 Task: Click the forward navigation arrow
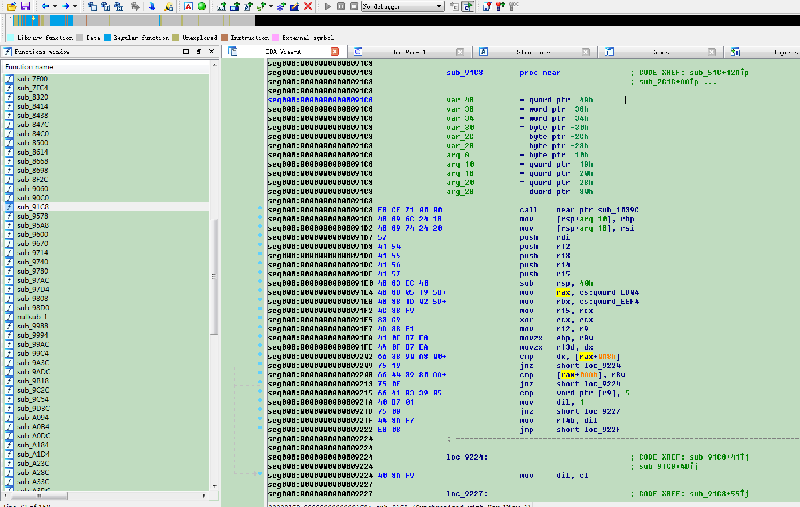(66, 6)
